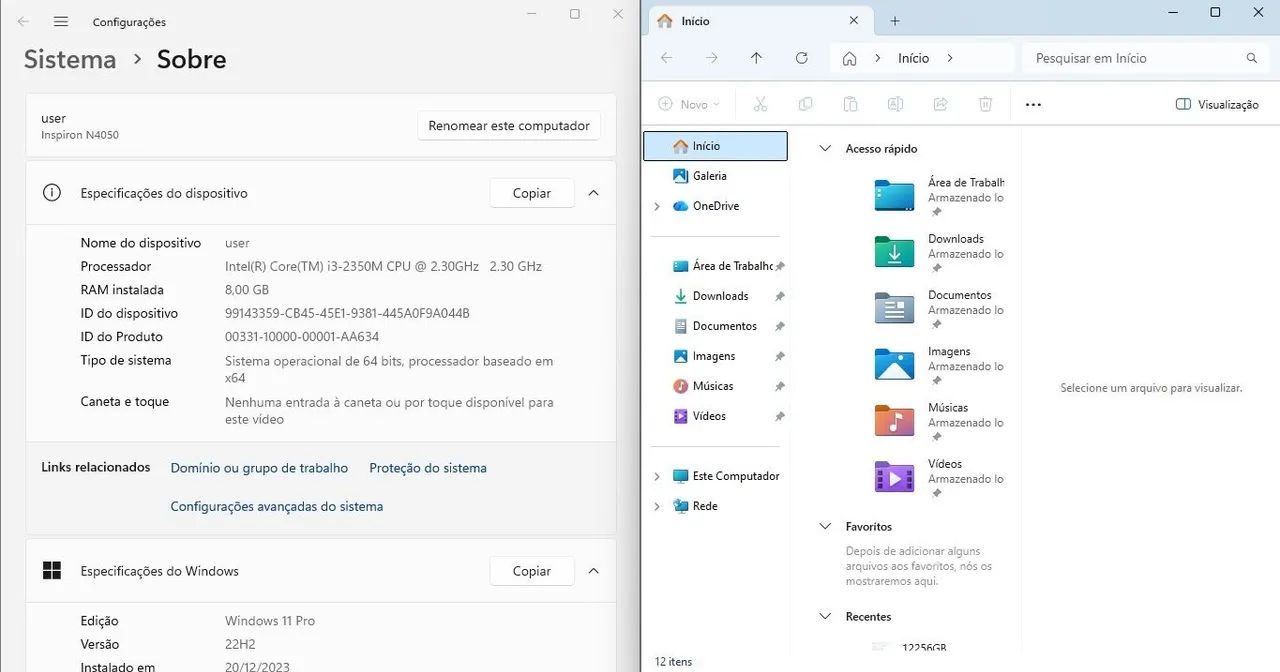Click the home icon in address bar
The width and height of the screenshot is (1280, 672).
pos(849,58)
